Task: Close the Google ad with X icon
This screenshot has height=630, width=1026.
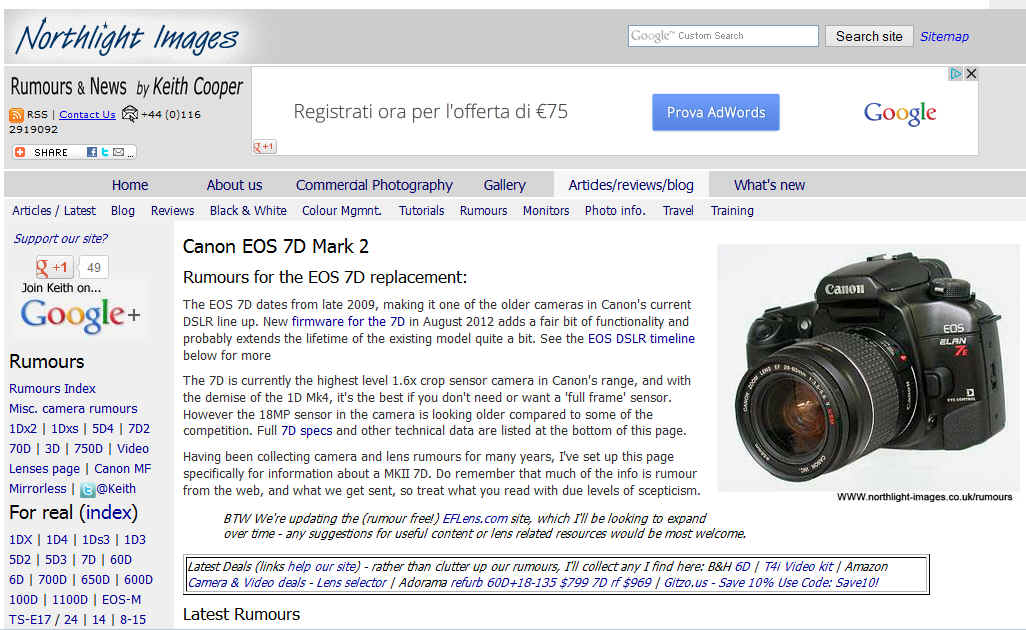Action: click(972, 74)
